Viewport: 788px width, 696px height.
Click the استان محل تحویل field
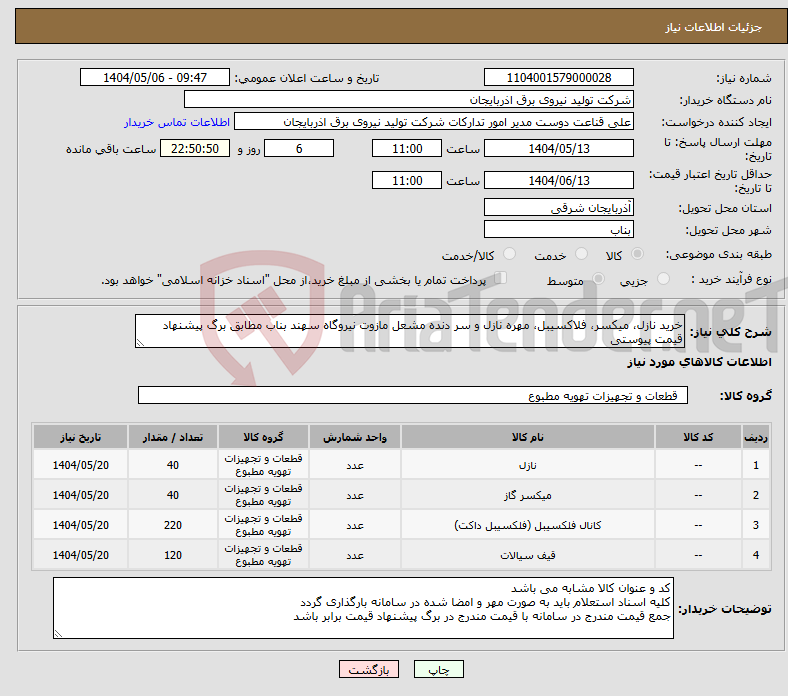coord(558,208)
